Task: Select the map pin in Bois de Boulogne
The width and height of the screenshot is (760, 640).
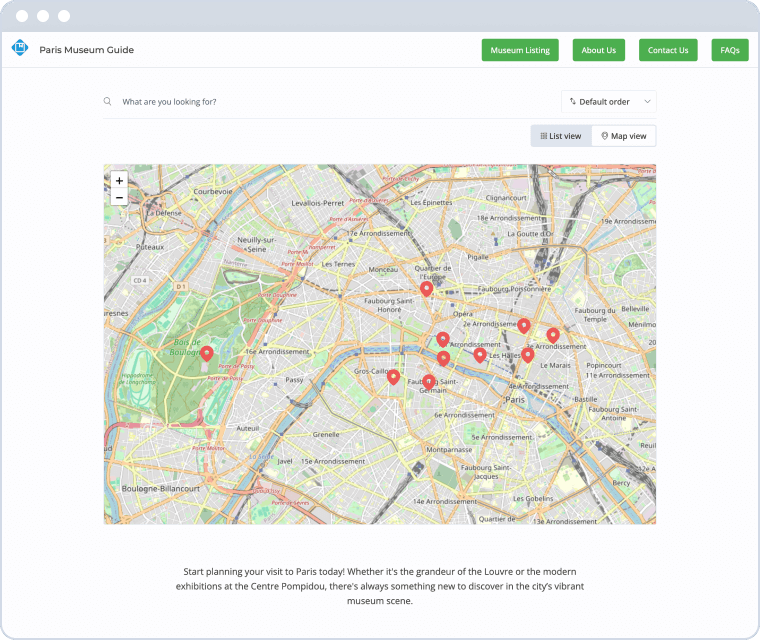Action: (x=206, y=353)
